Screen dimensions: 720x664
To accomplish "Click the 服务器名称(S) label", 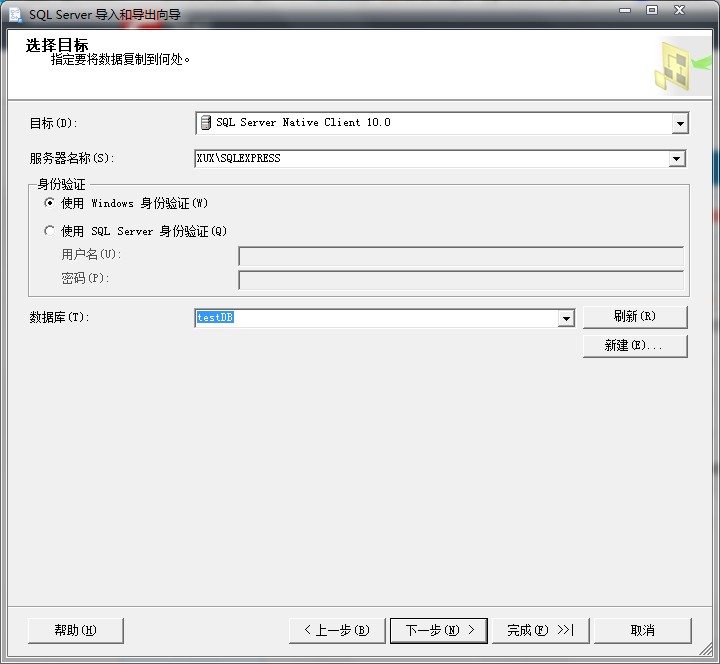I will 72,158.
